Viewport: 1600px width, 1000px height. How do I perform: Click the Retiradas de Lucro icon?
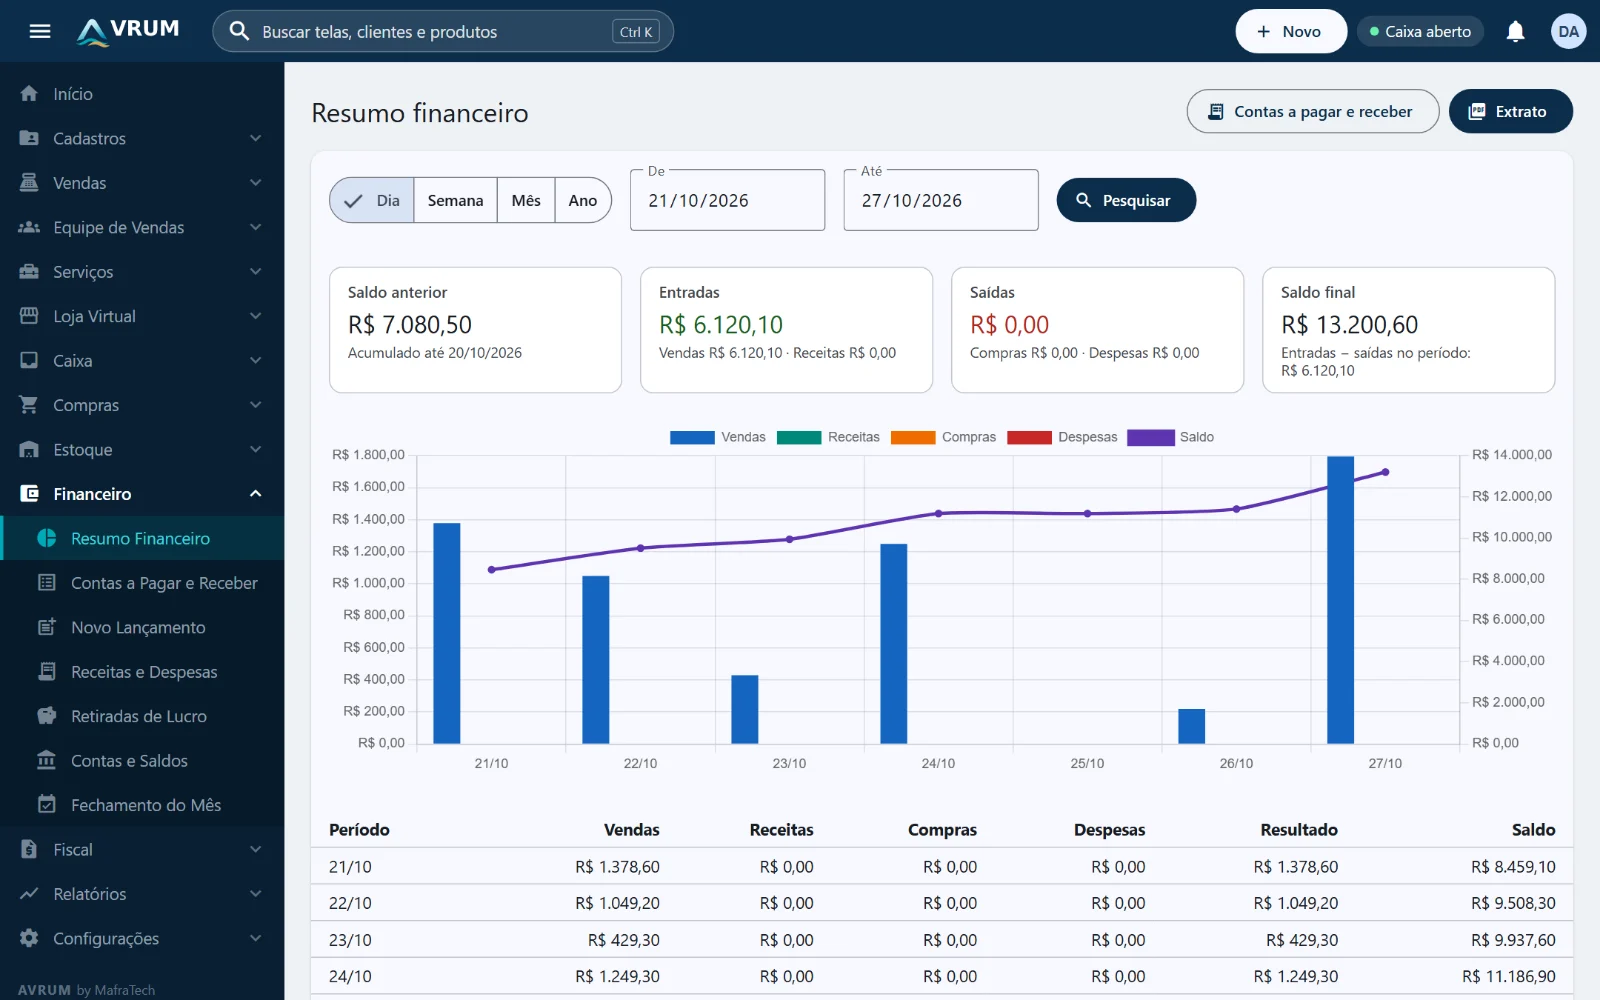point(47,716)
